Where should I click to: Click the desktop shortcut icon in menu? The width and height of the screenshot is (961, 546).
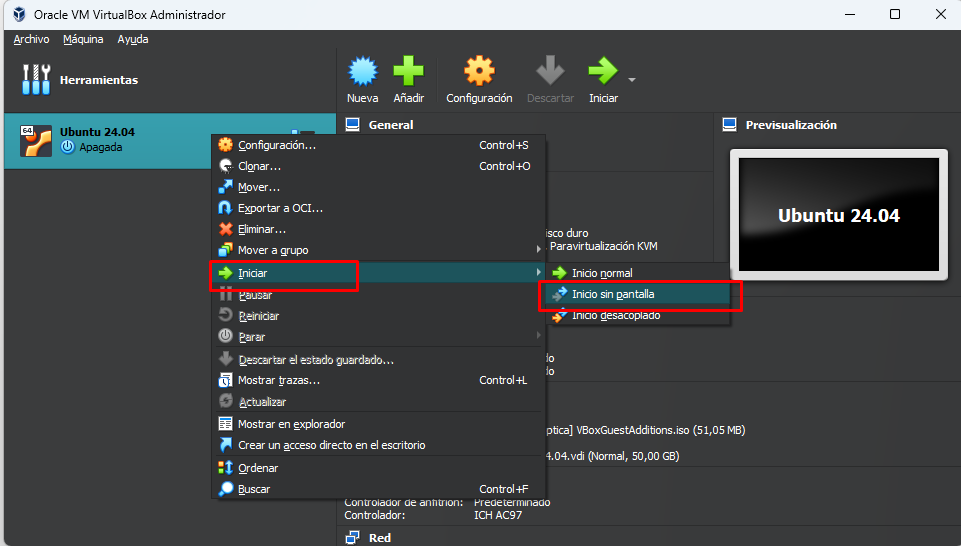point(226,445)
